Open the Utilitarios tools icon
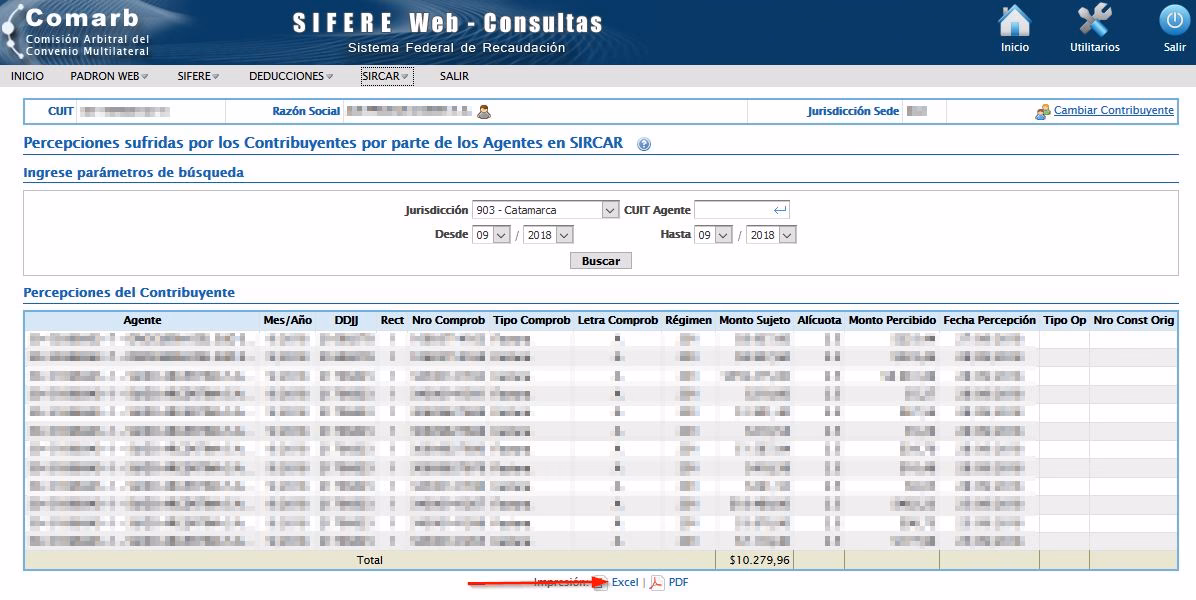1196x600 pixels. click(1094, 22)
